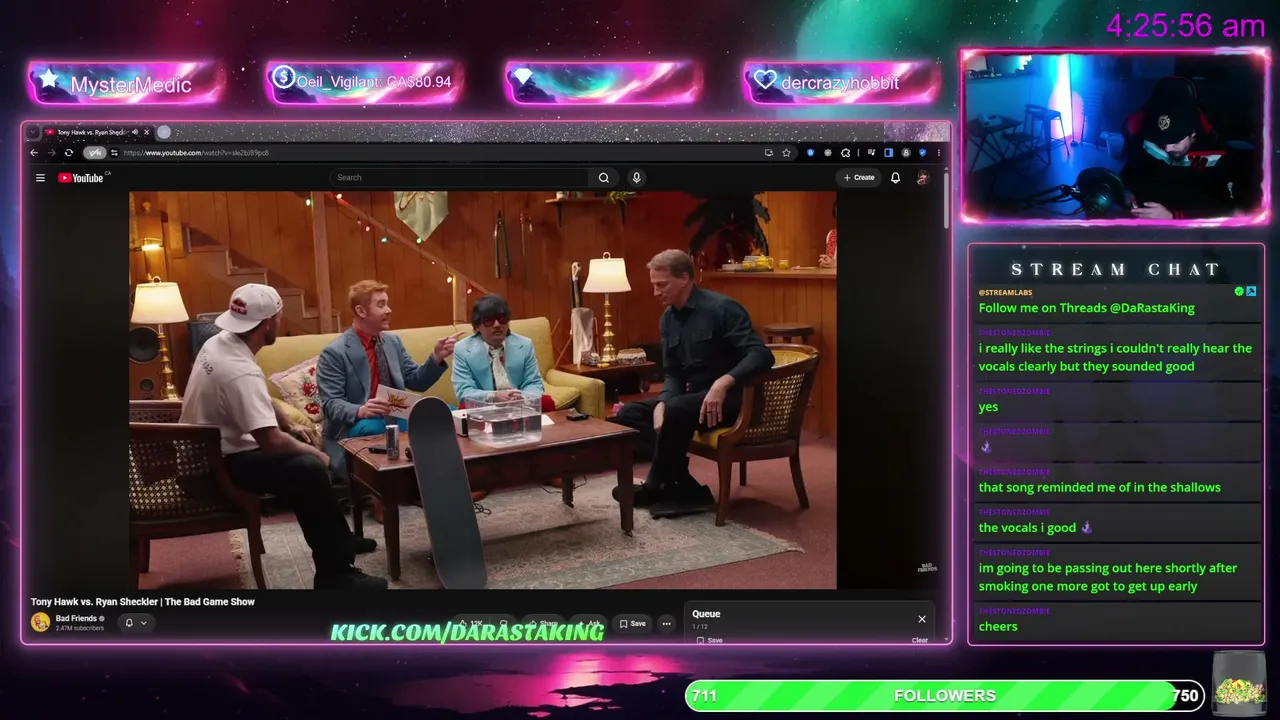Click the Queue panel heading

pyautogui.click(x=706, y=614)
